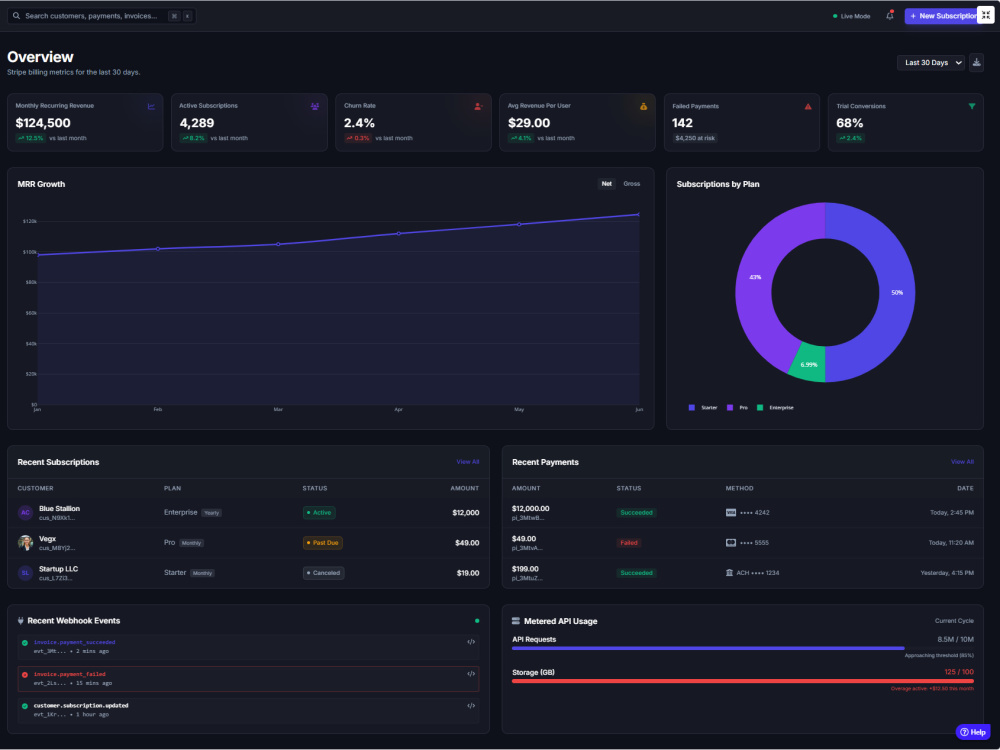Click the Canceled status badge
Image resolution: width=1000 pixels, height=750 pixels.
323,573
